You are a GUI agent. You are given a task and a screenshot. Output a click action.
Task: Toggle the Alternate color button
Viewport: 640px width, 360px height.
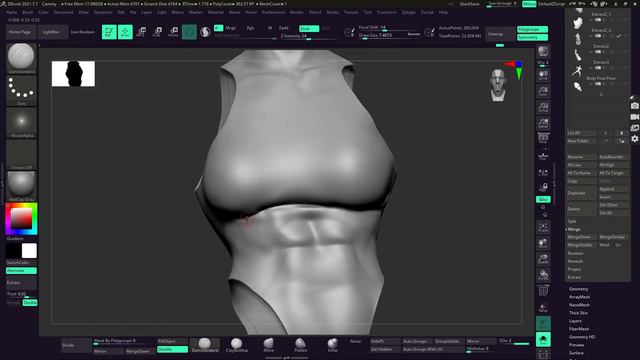(x=21, y=271)
